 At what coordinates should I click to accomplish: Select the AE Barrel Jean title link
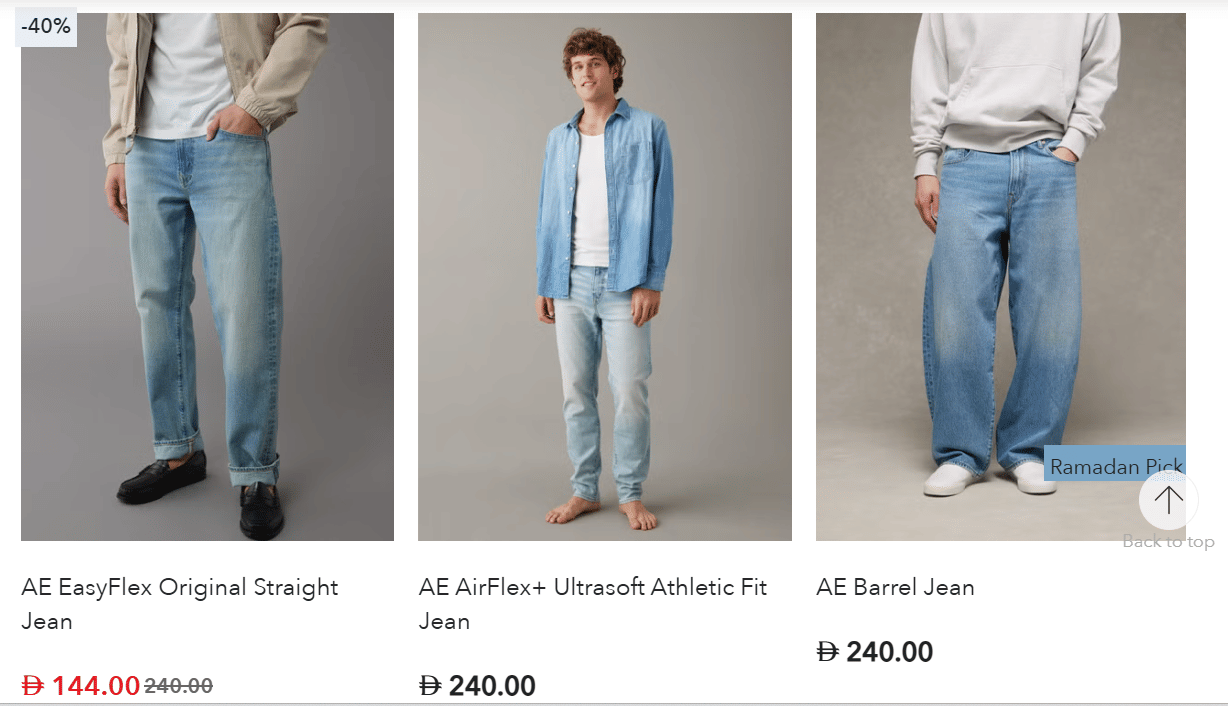895,587
